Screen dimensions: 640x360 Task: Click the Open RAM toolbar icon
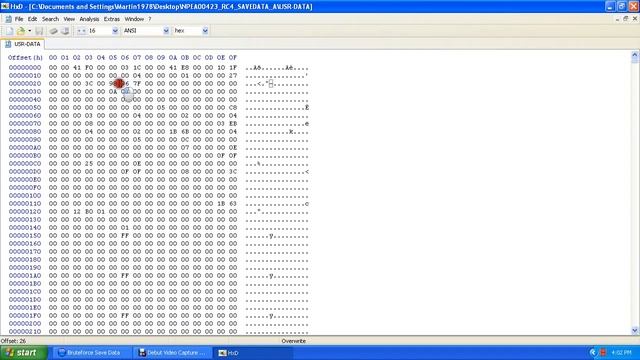(x=53, y=31)
